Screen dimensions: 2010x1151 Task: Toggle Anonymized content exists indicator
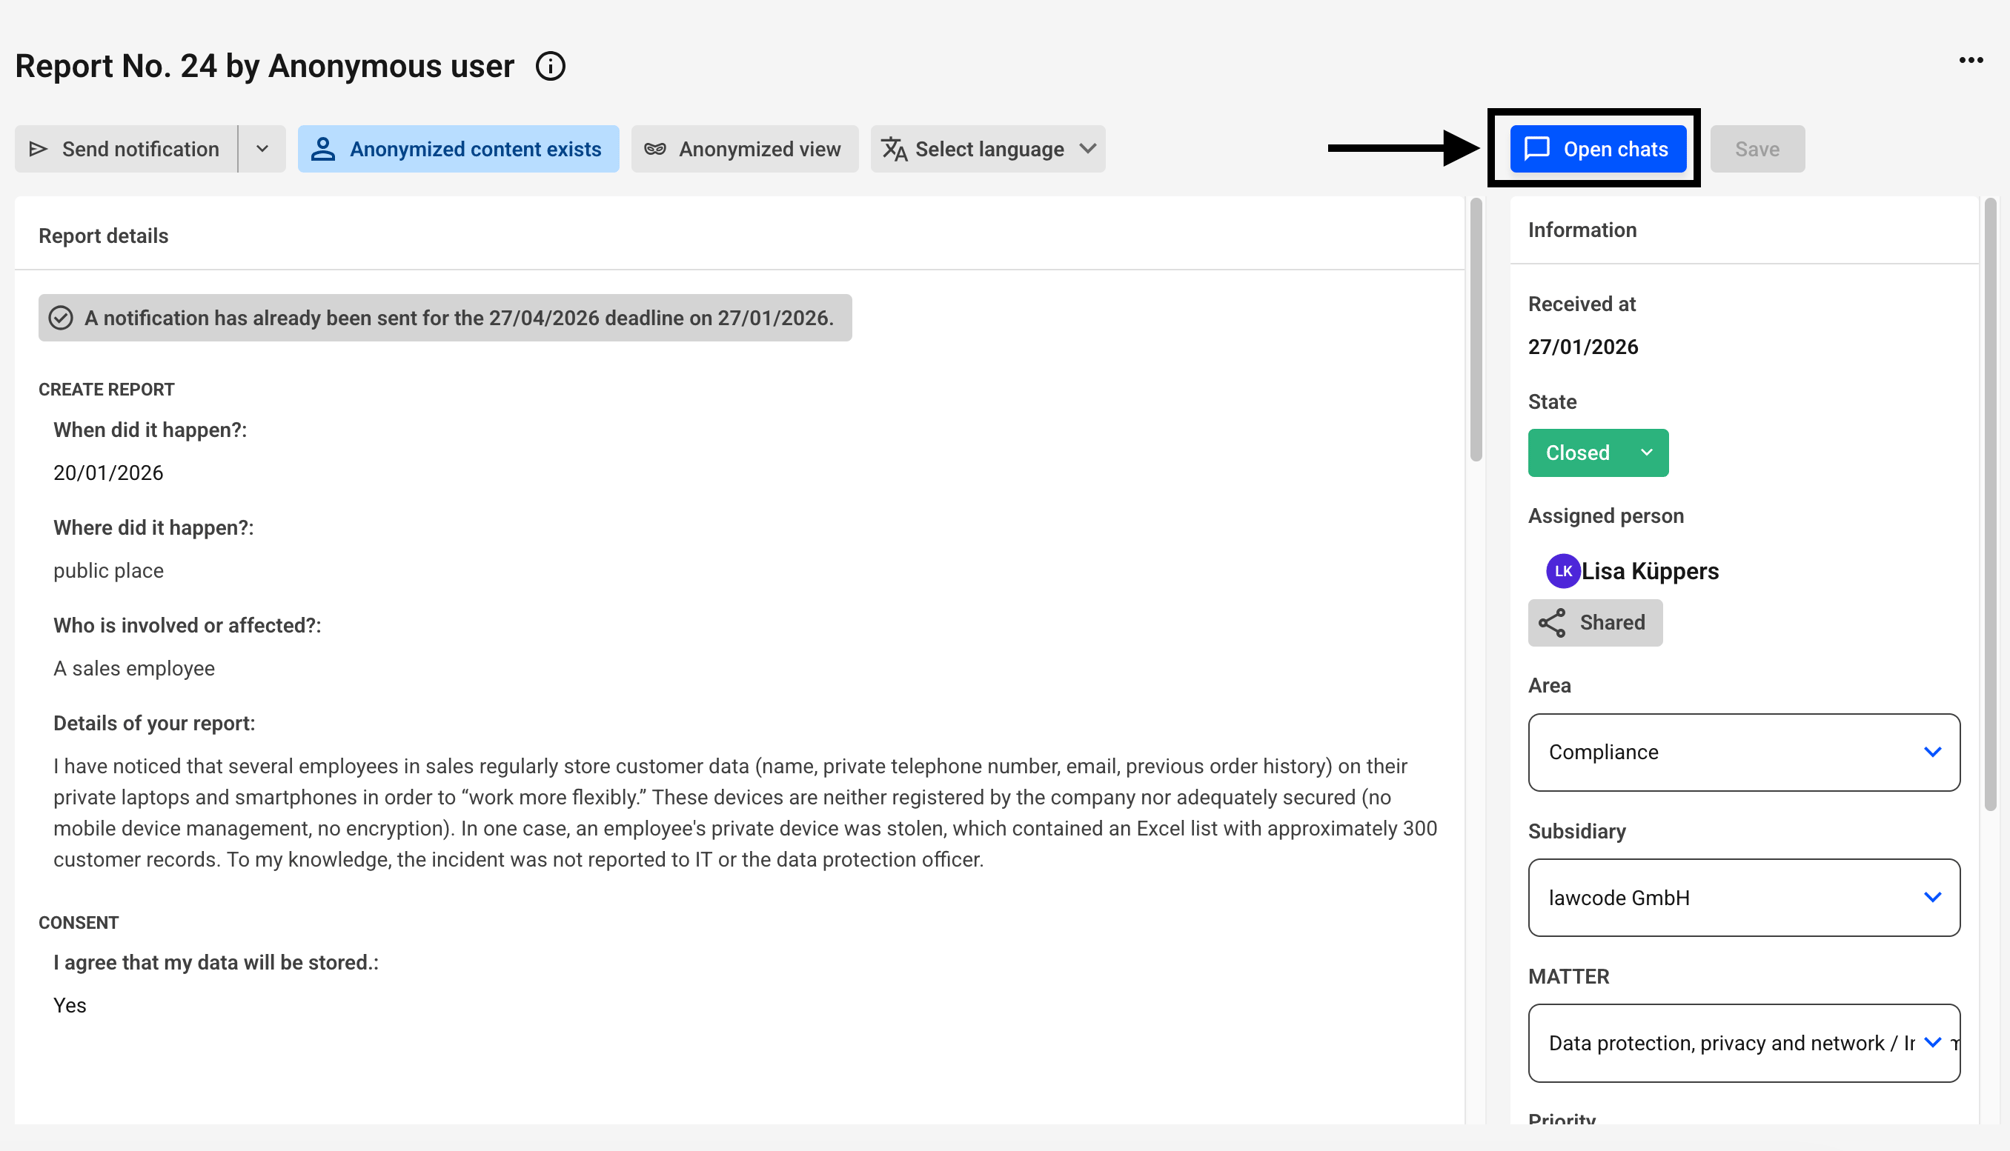(x=458, y=149)
